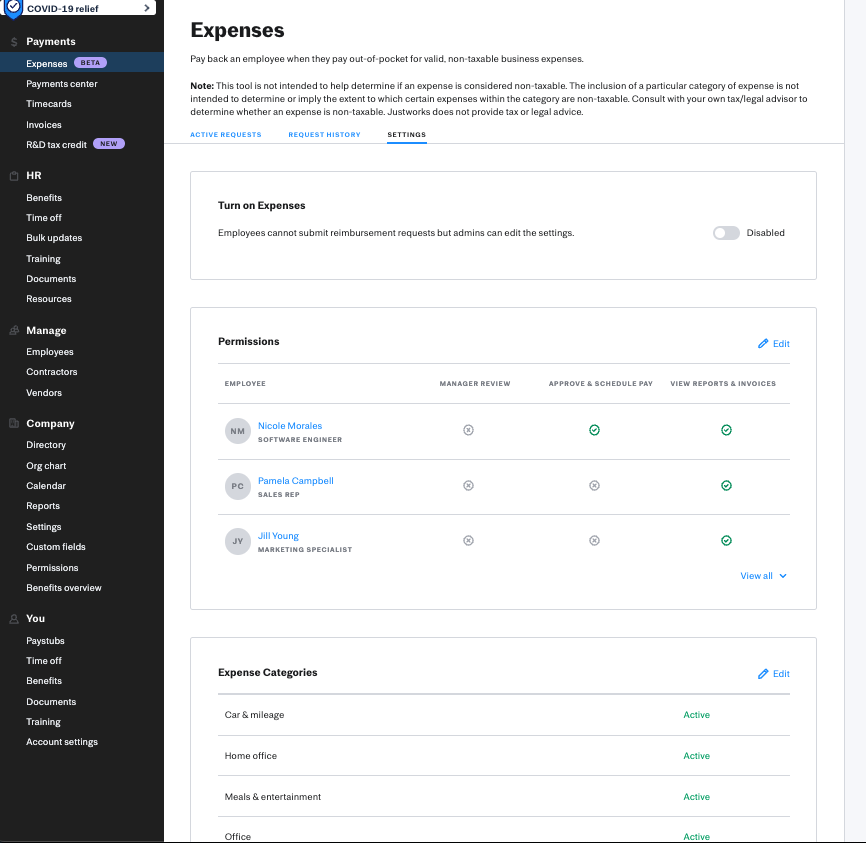Click the COVID-19 relief shield icon
The height and width of the screenshot is (843, 866).
pyautogui.click(x=13, y=8)
